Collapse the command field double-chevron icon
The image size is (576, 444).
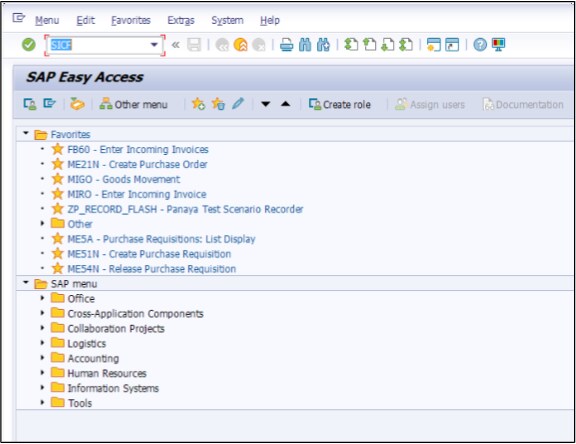(x=176, y=45)
